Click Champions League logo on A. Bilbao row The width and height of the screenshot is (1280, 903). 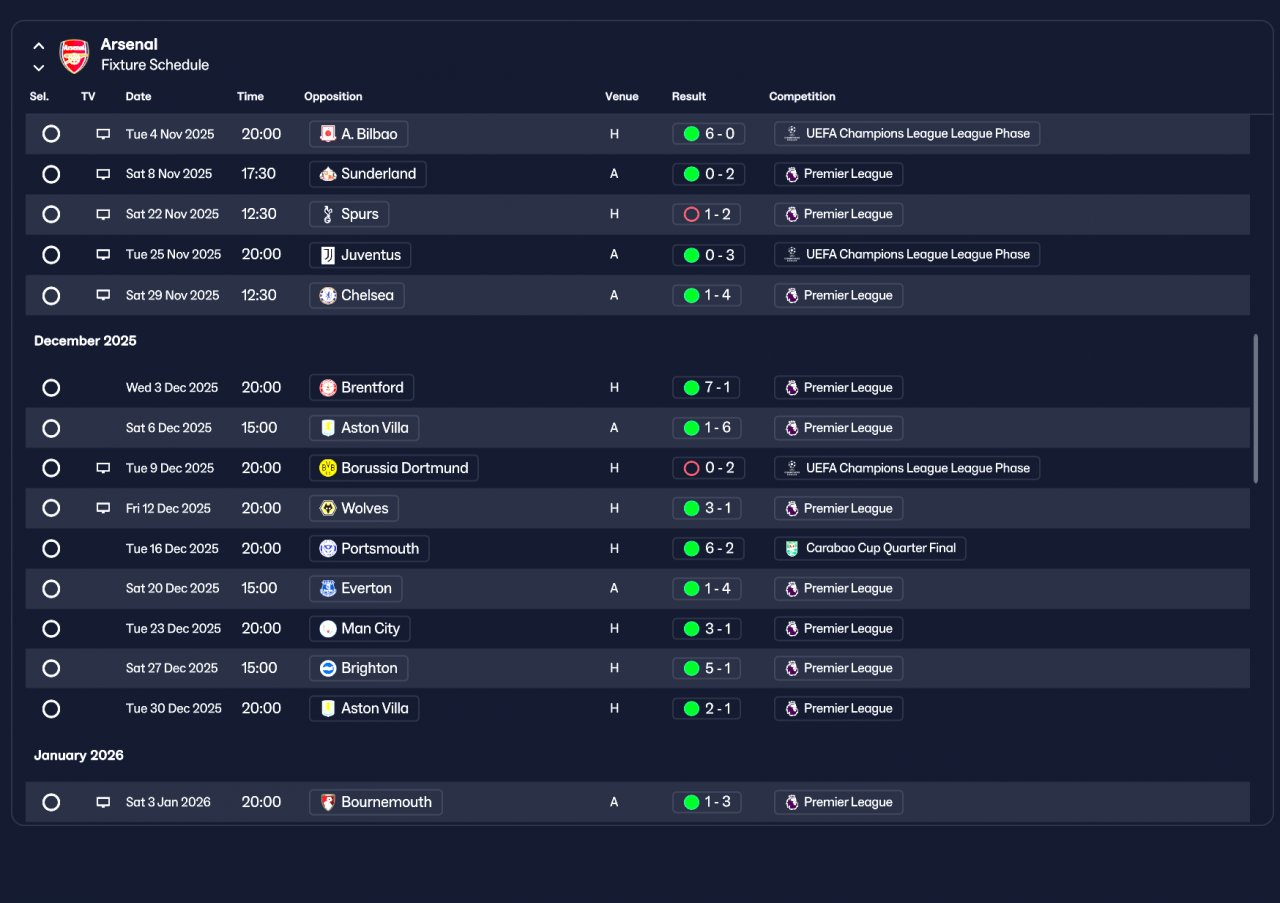792,134
